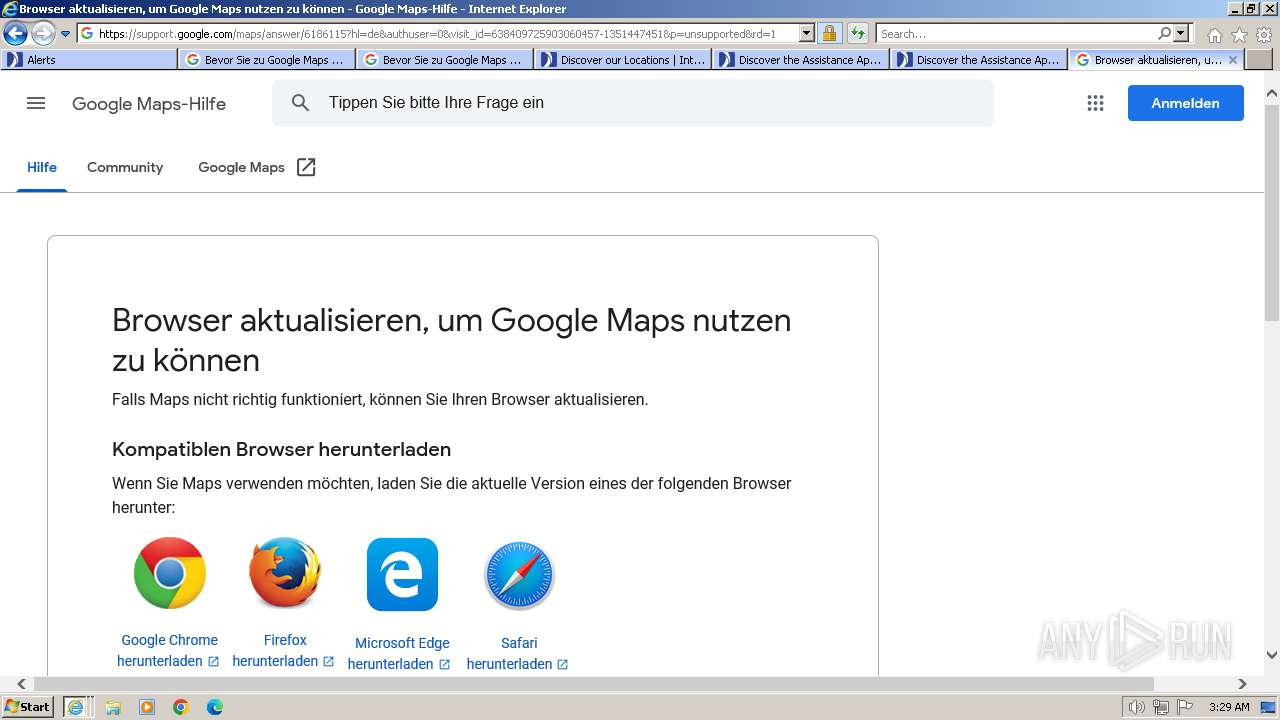The height and width of the screenshot is (720, 1280).
Task: Open the hamburger main menu
Action: [36, 103]
